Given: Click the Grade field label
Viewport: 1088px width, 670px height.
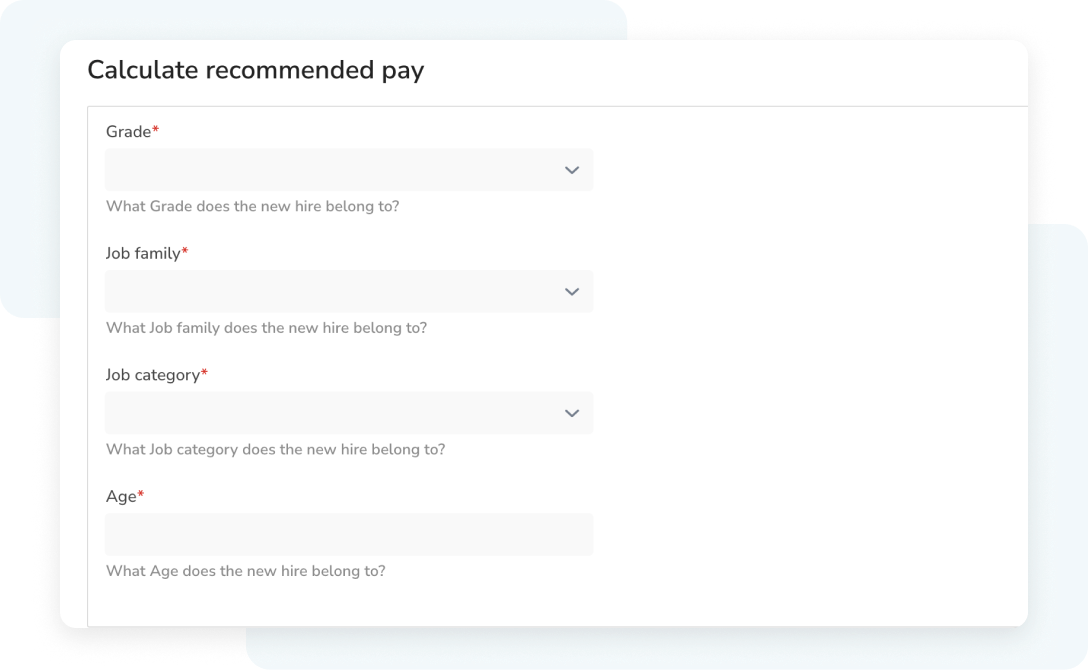Looking at the screenshot, I should (128, 132).
